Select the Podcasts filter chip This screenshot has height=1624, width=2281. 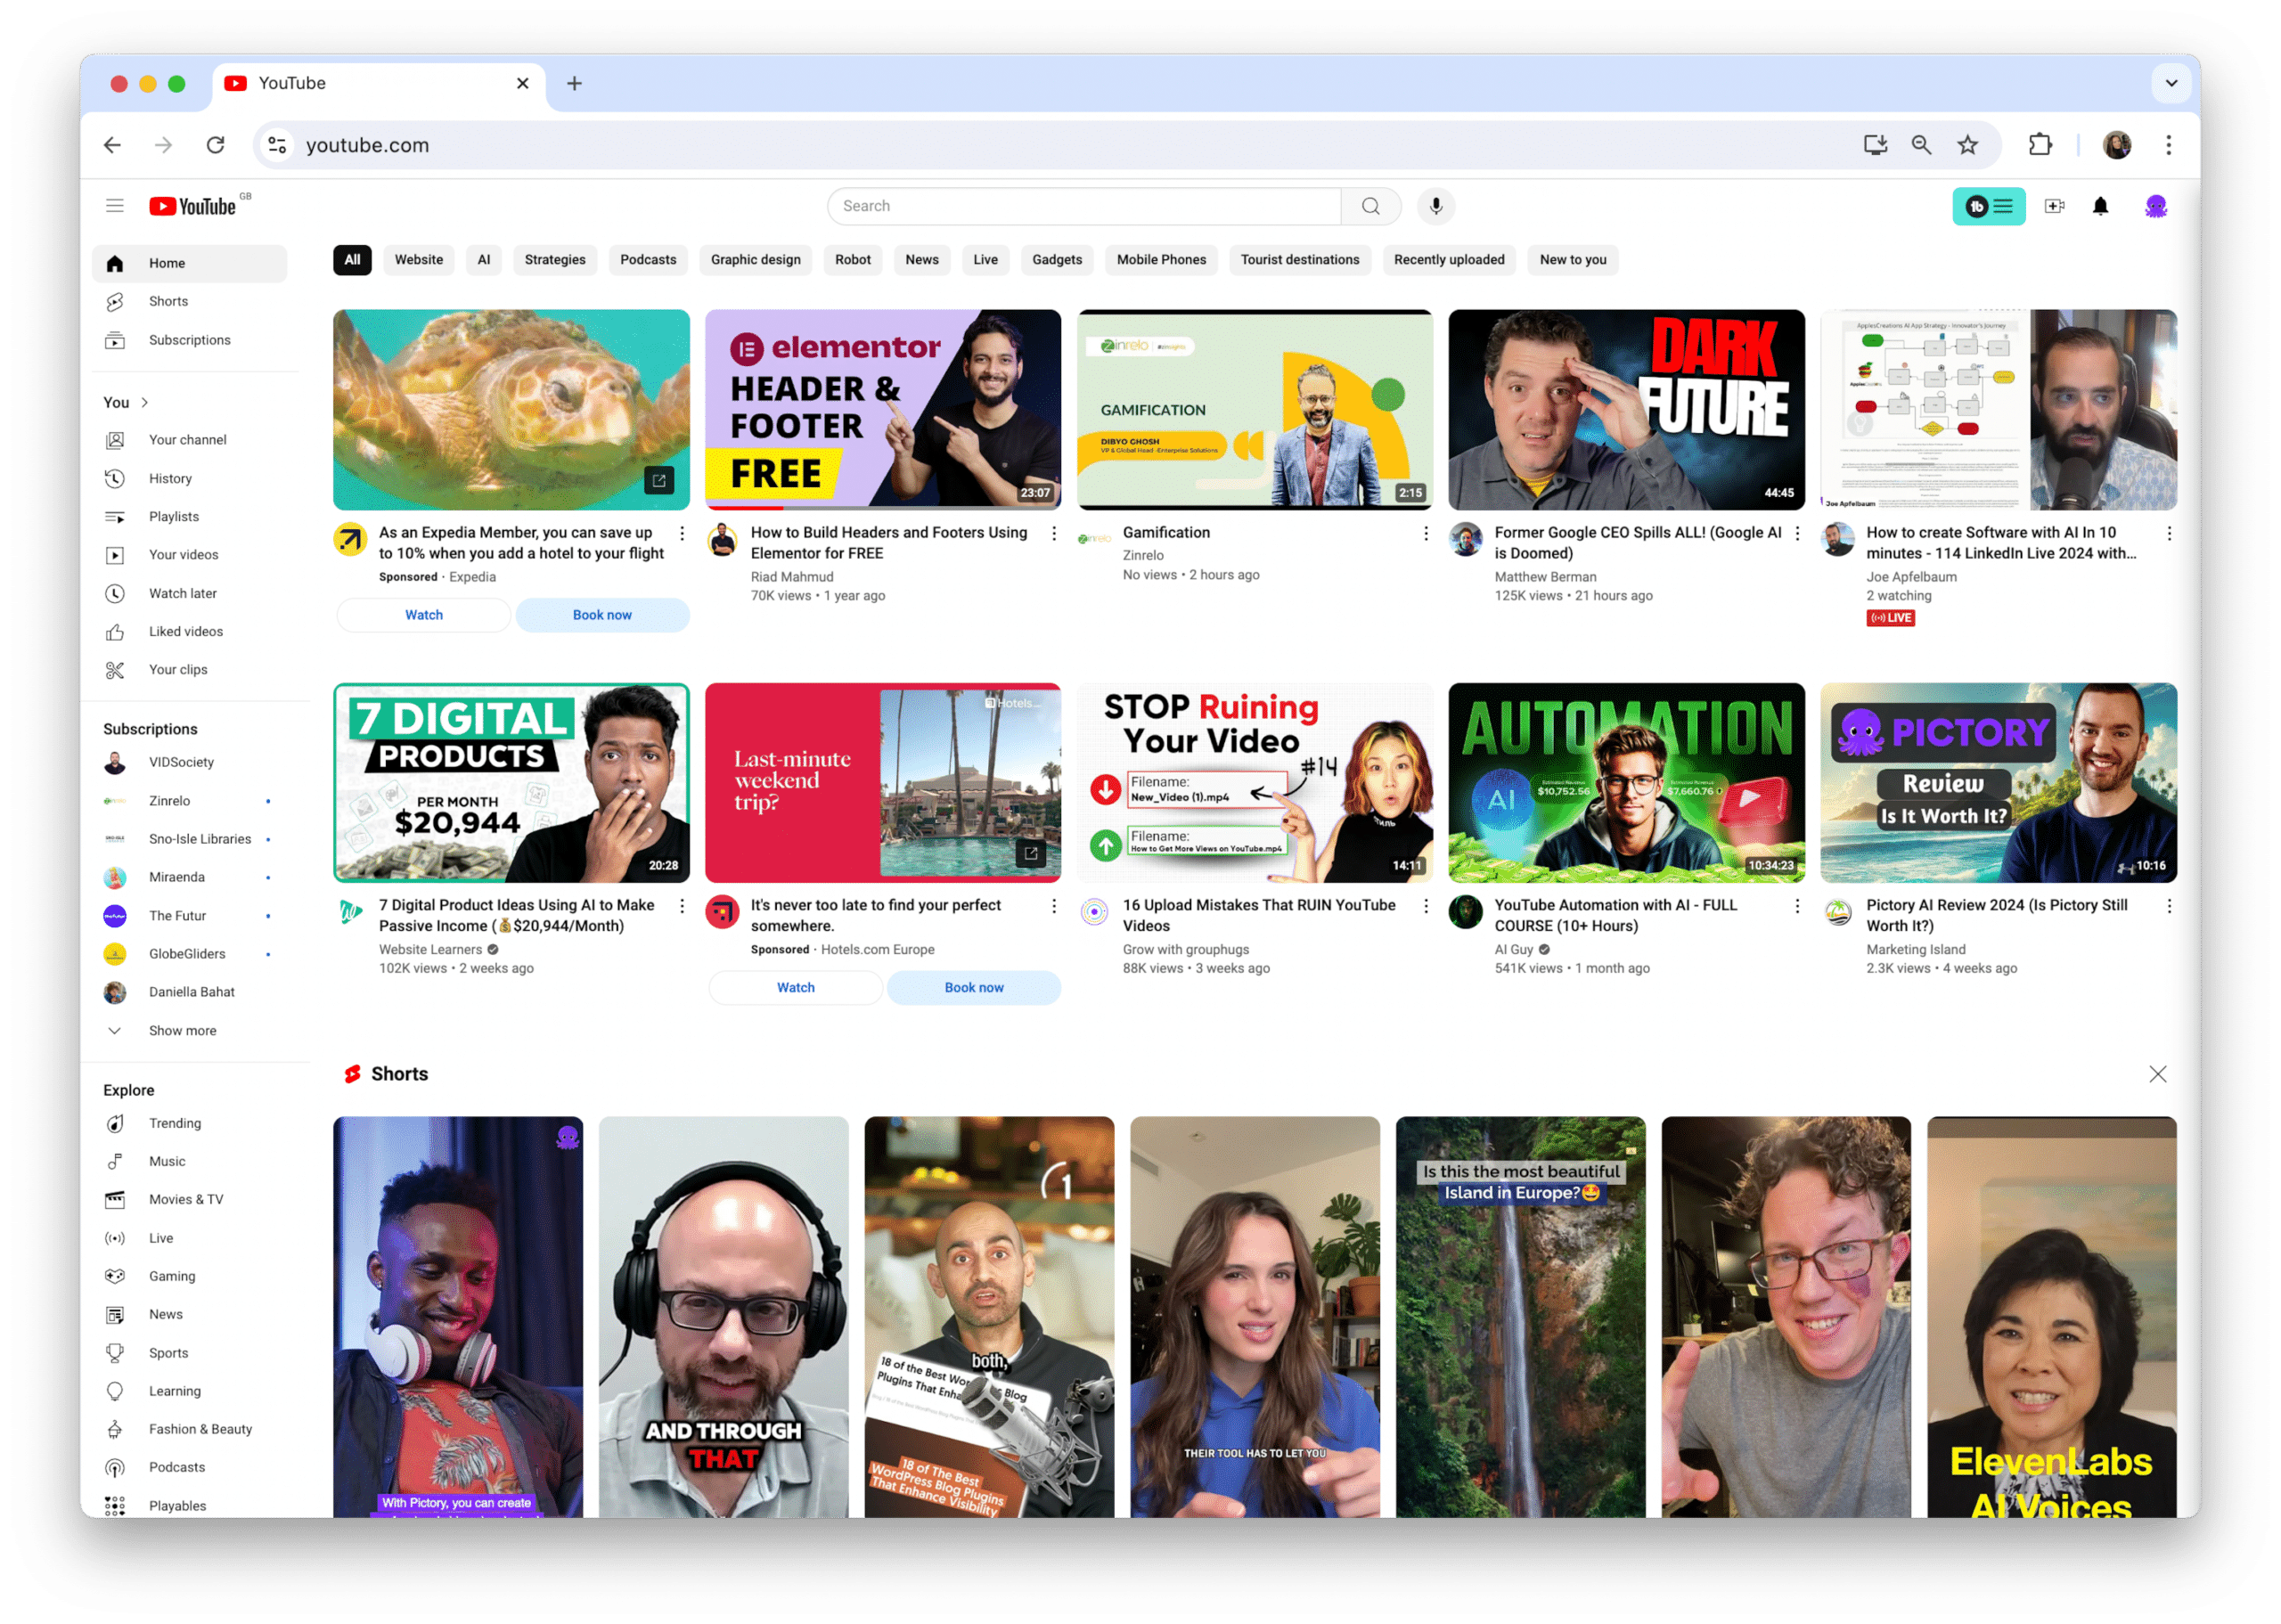[x=648, y=260]
